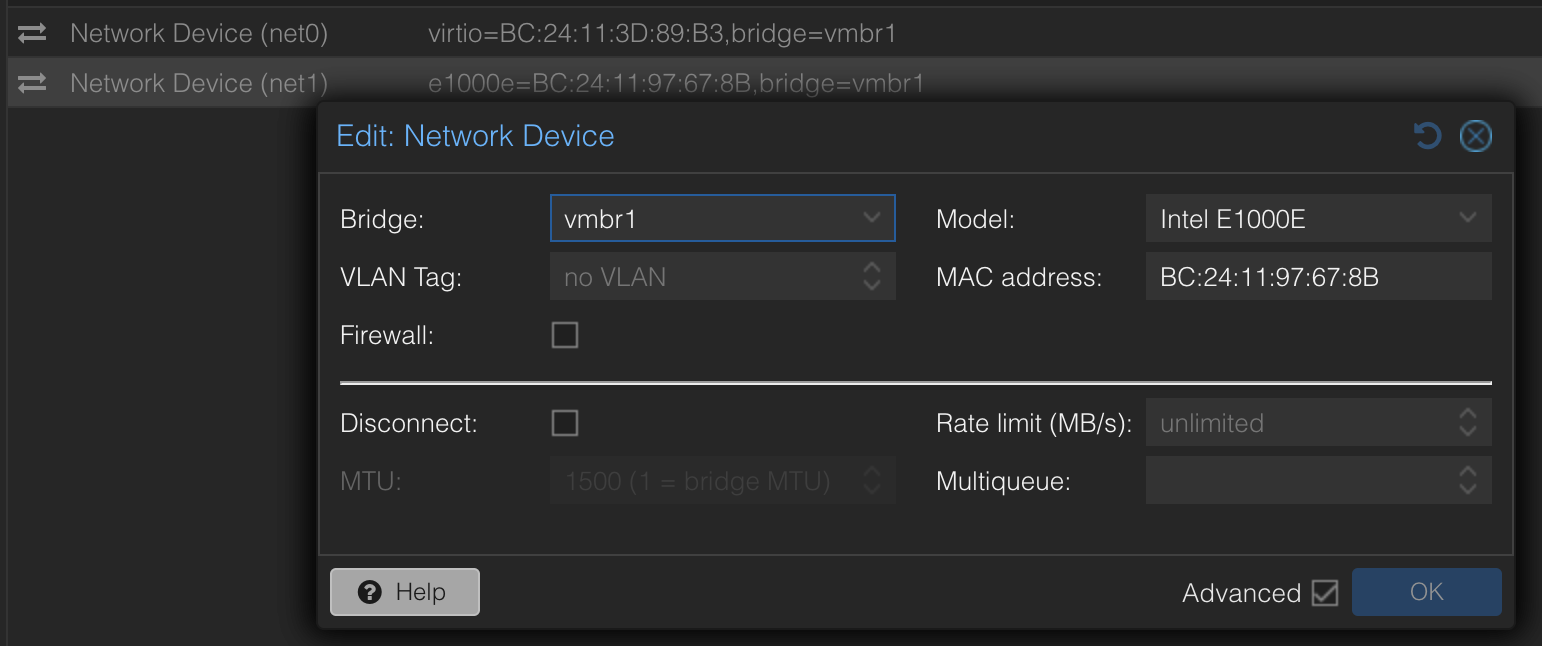
Task: Click the MAC address input field
Action: pyautogui.click(x=1317, y=277)
